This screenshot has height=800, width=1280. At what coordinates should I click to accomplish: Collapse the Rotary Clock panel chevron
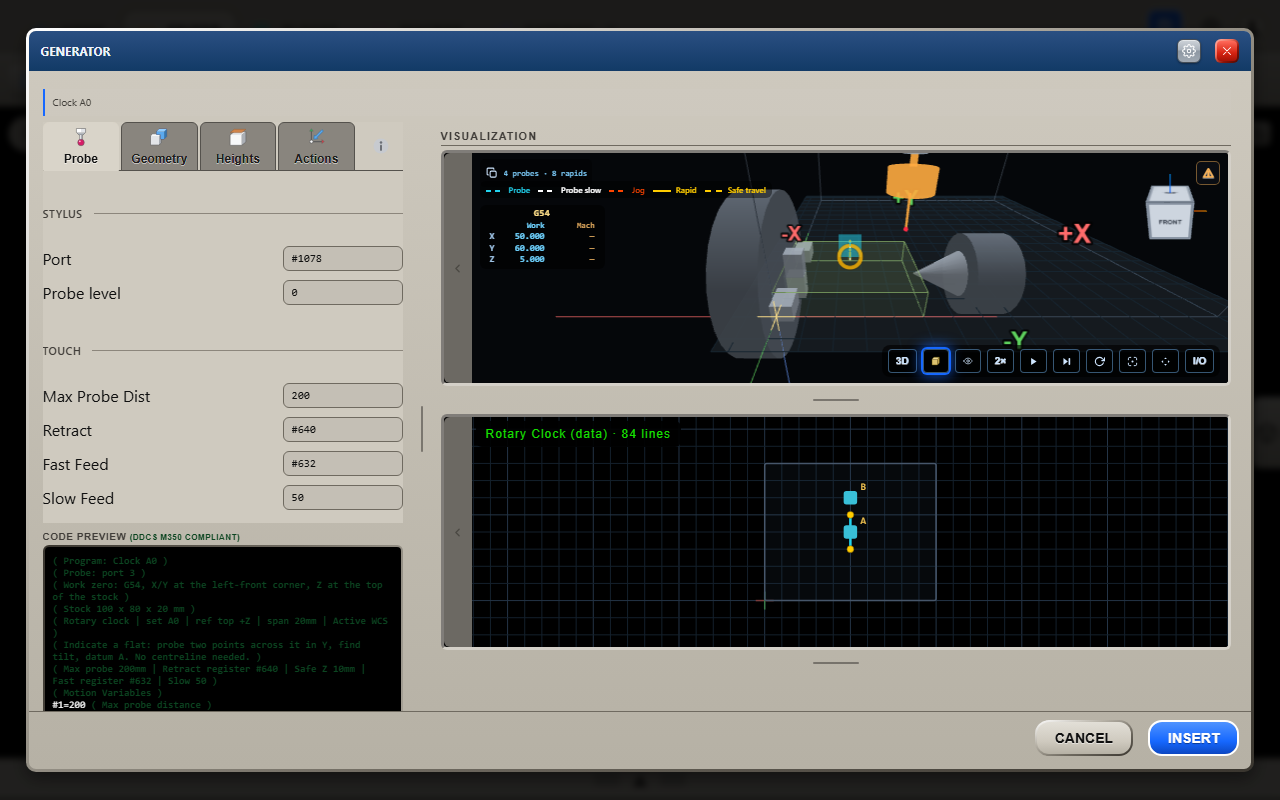(x=458, y=532)
